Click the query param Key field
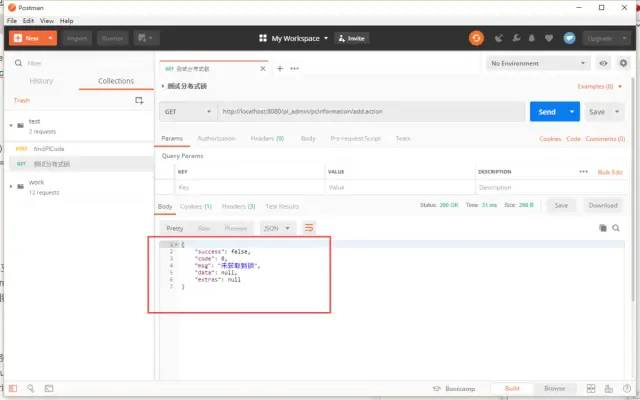This screenshot has width=640, height=400. tap(250, 188)
